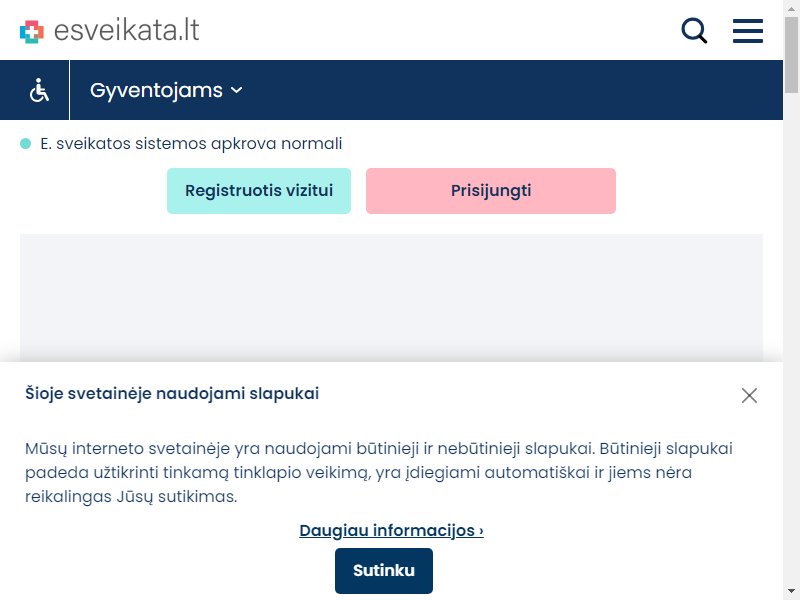Close the cookie banner with X icon
800x600 pixels.
point(749,395)
